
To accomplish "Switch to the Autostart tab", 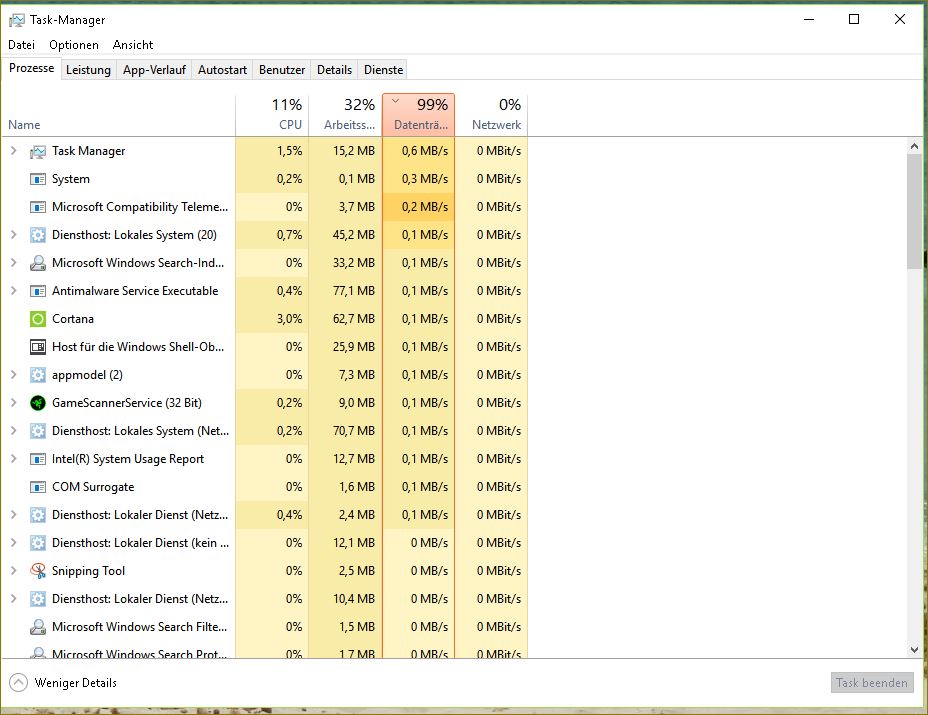I will pos(223,70).
